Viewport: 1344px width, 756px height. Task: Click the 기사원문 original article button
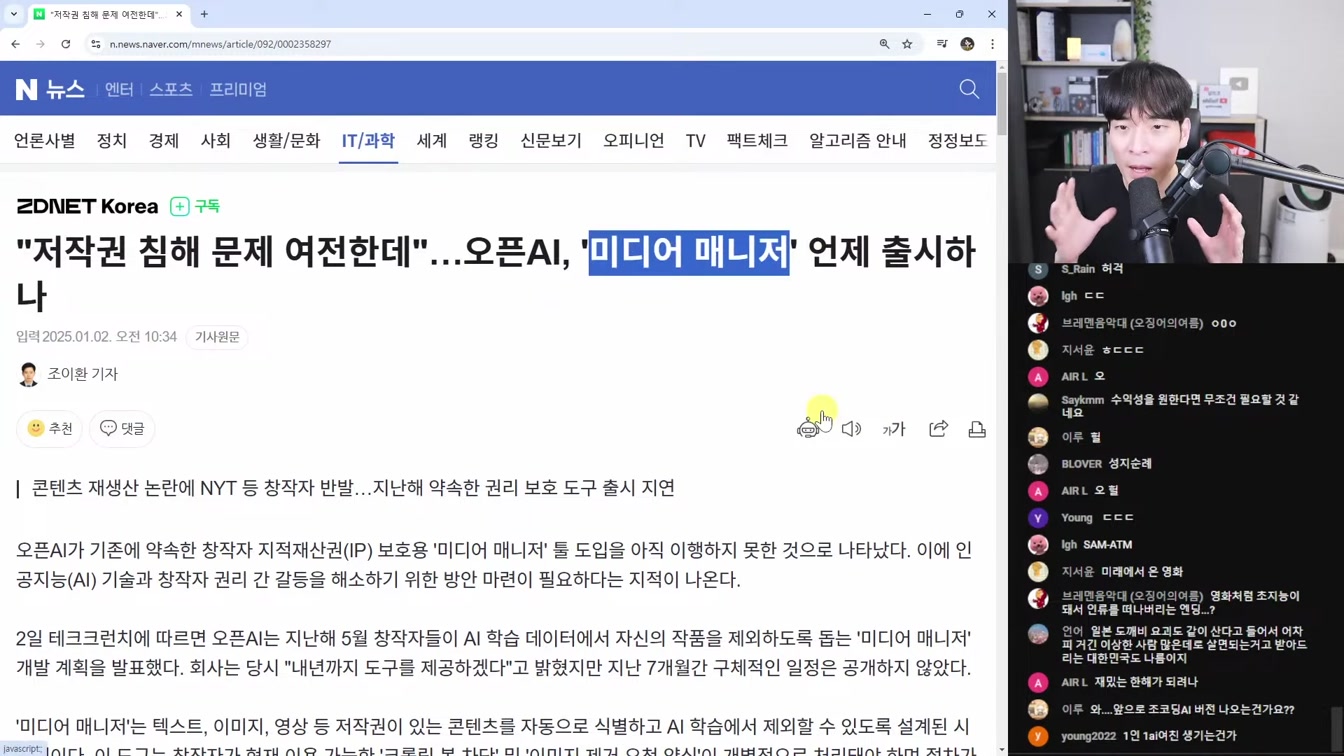coord(217,337)
